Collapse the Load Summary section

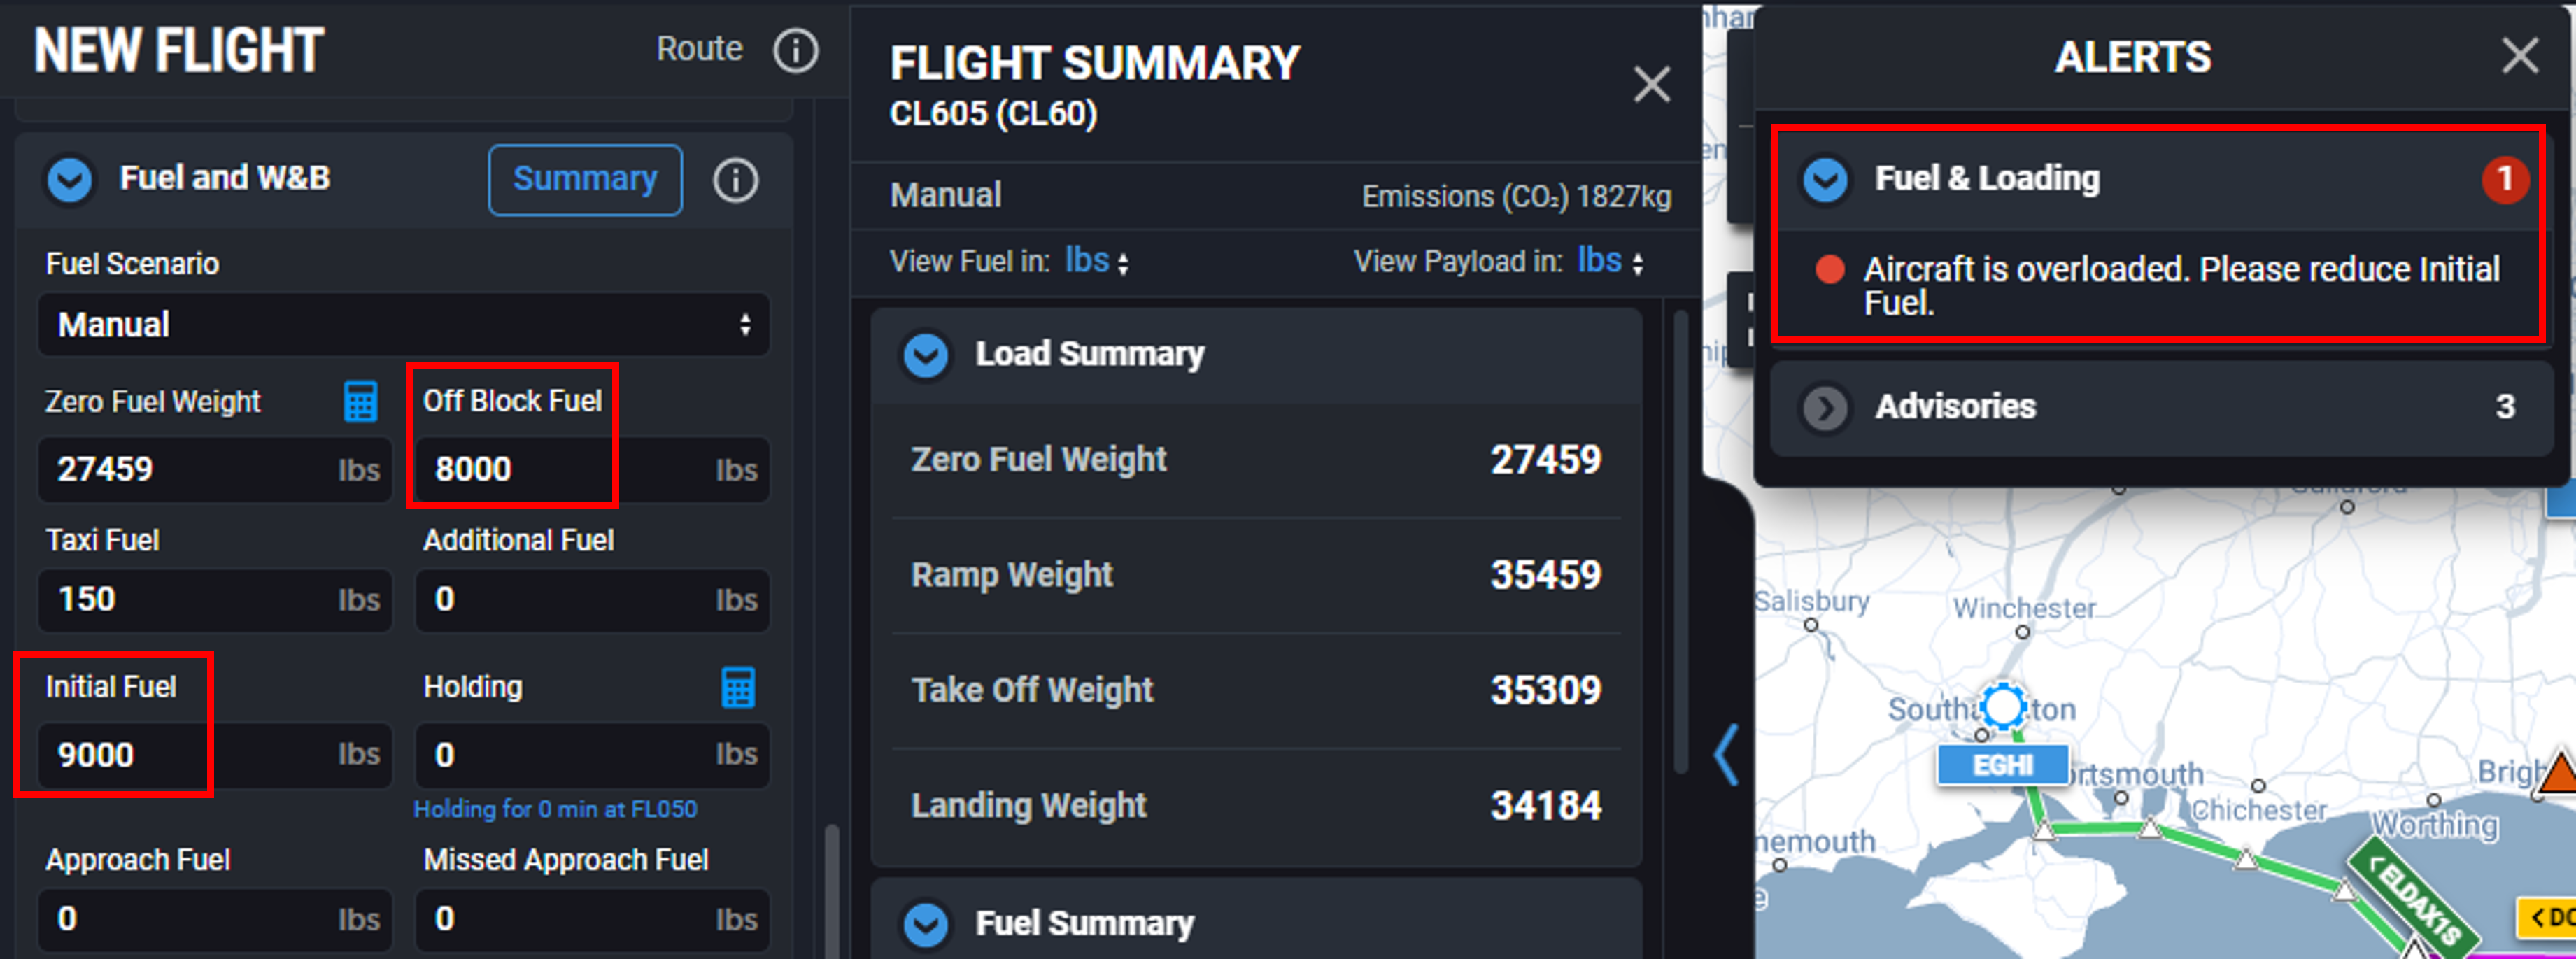tap(925, 354)
